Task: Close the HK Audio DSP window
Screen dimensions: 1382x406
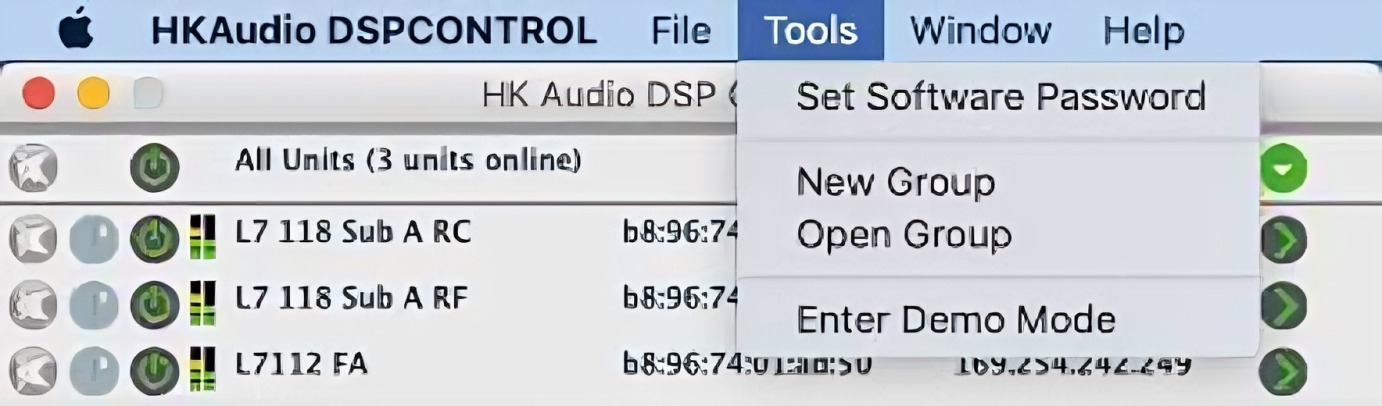Action: tap(39, 94)
